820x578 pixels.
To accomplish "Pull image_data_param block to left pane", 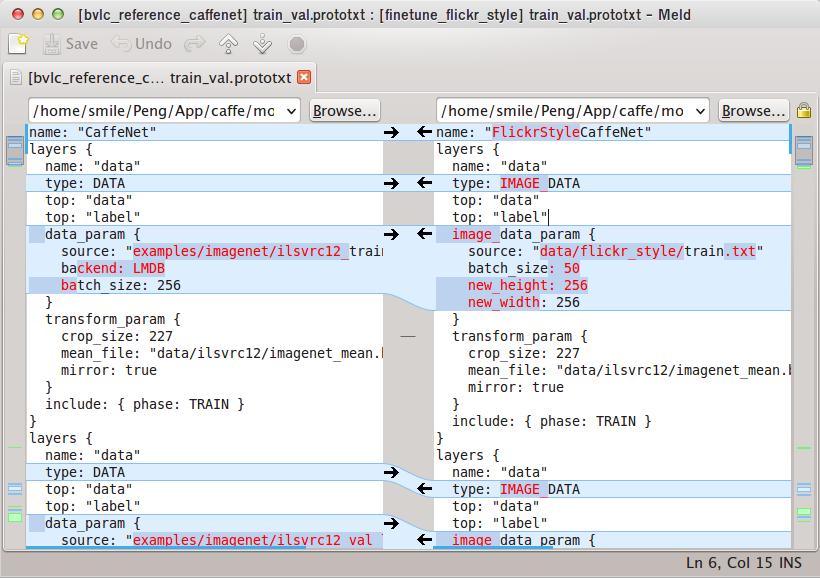I will (424, 234).
